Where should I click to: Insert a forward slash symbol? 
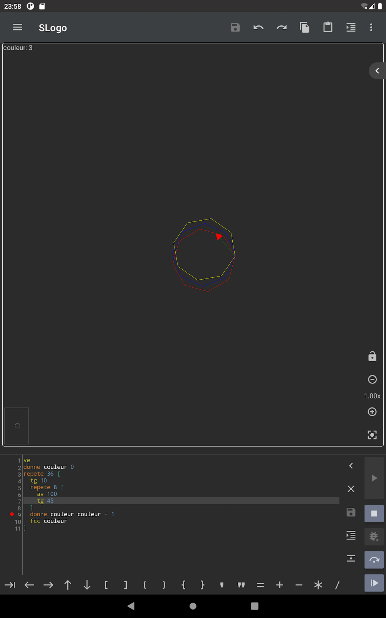click(337, 585)
